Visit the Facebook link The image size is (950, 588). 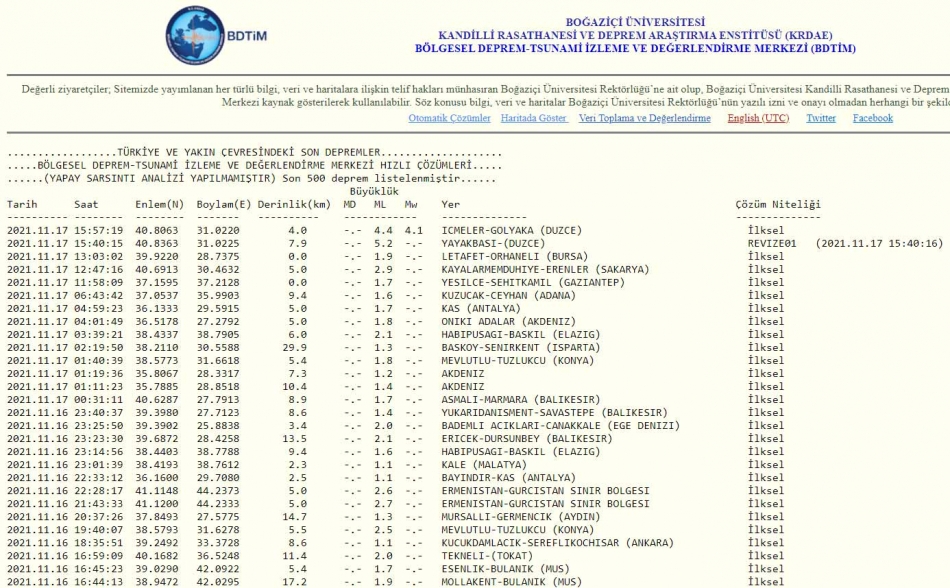[x=873, y=118]
